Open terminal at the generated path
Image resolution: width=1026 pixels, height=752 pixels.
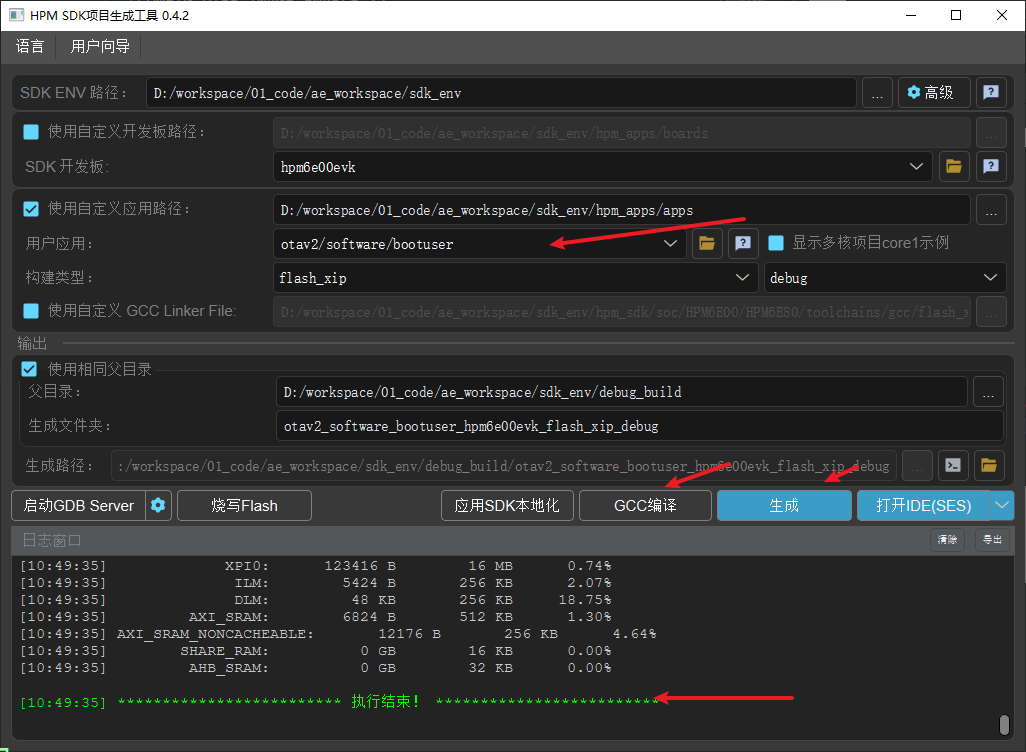(953, 465)
